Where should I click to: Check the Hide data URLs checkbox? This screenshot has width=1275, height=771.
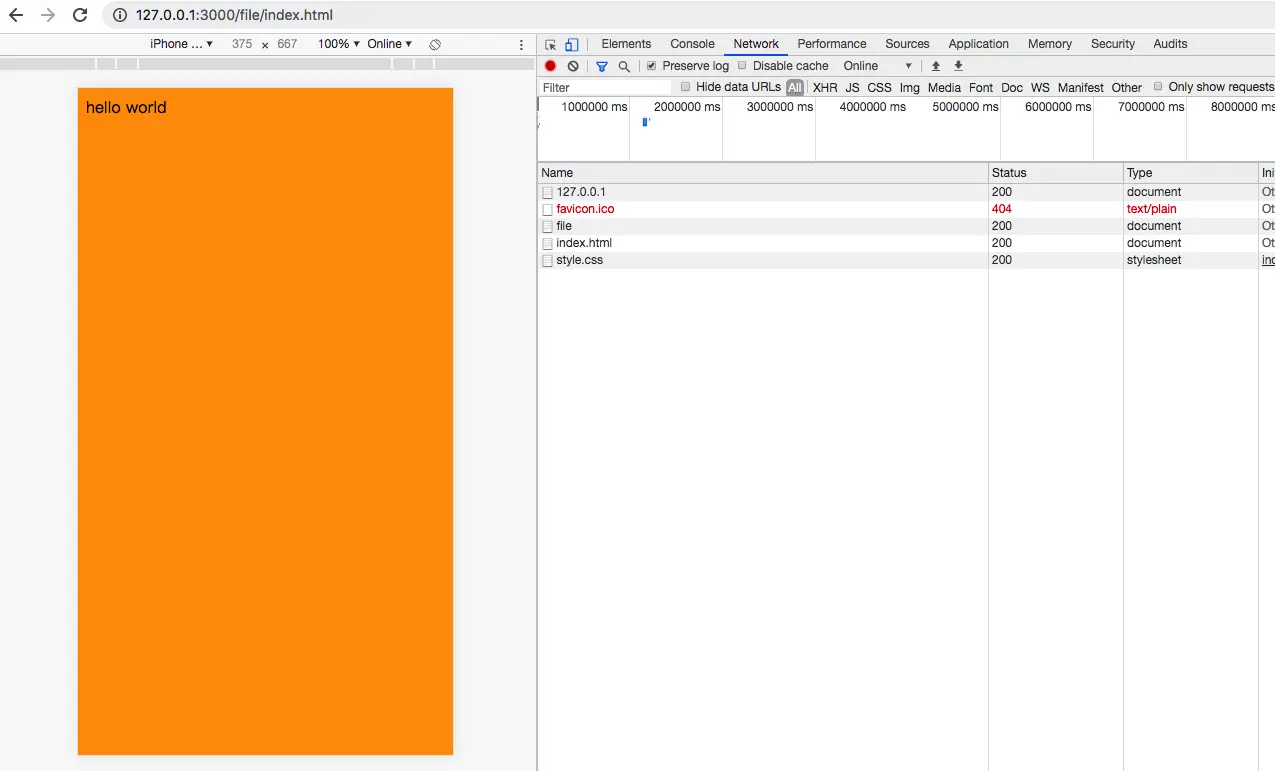685,87
